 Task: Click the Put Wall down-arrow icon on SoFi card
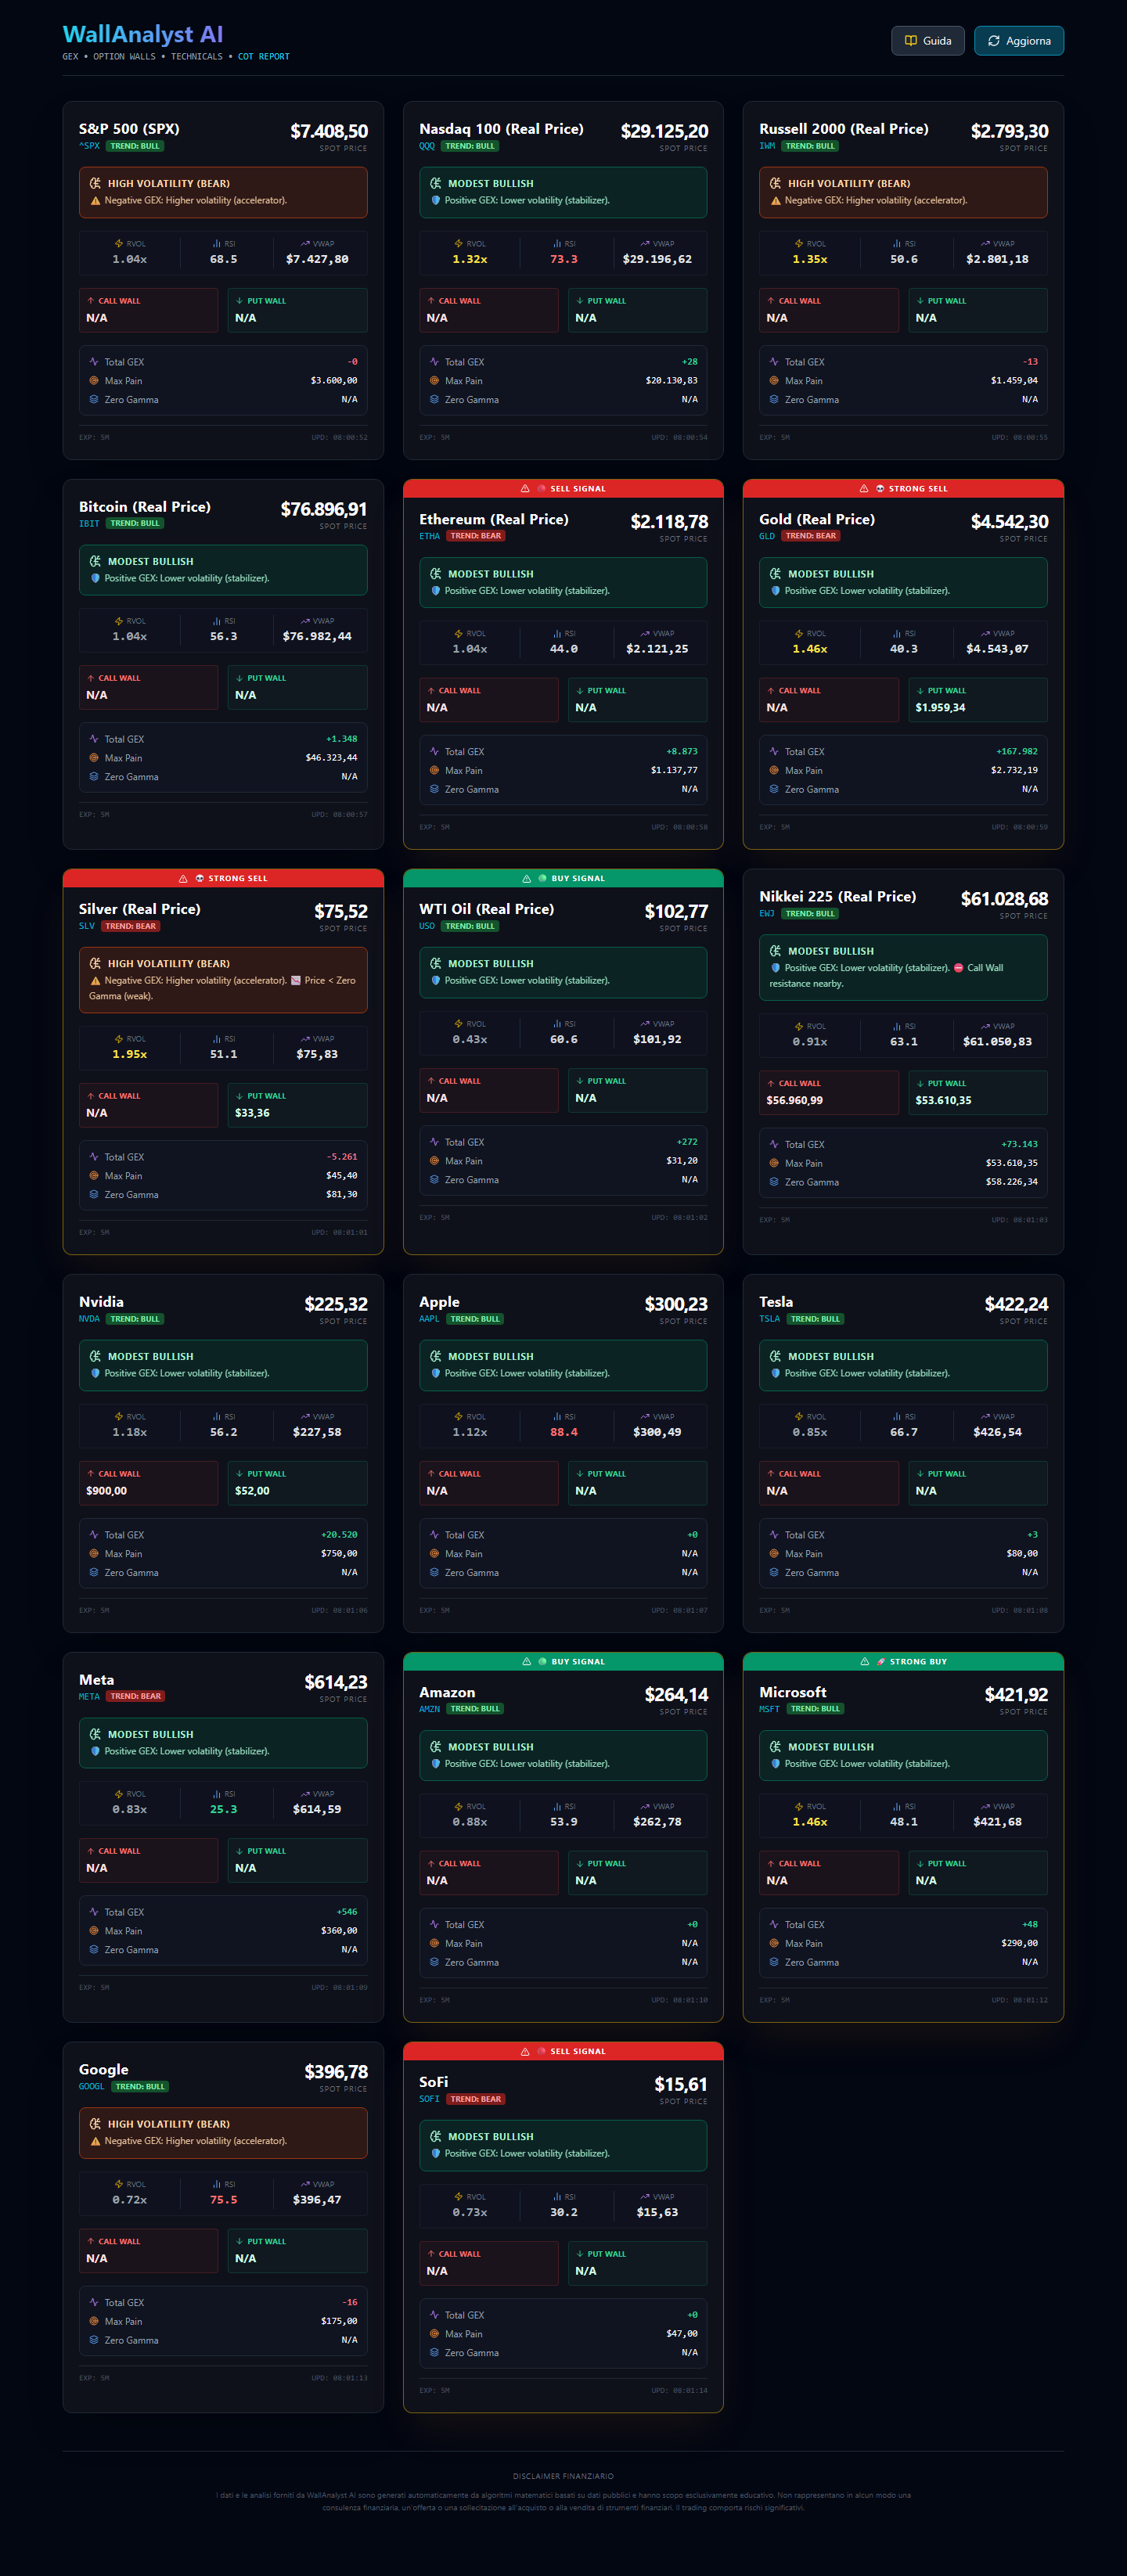(x=580, y=2254)
